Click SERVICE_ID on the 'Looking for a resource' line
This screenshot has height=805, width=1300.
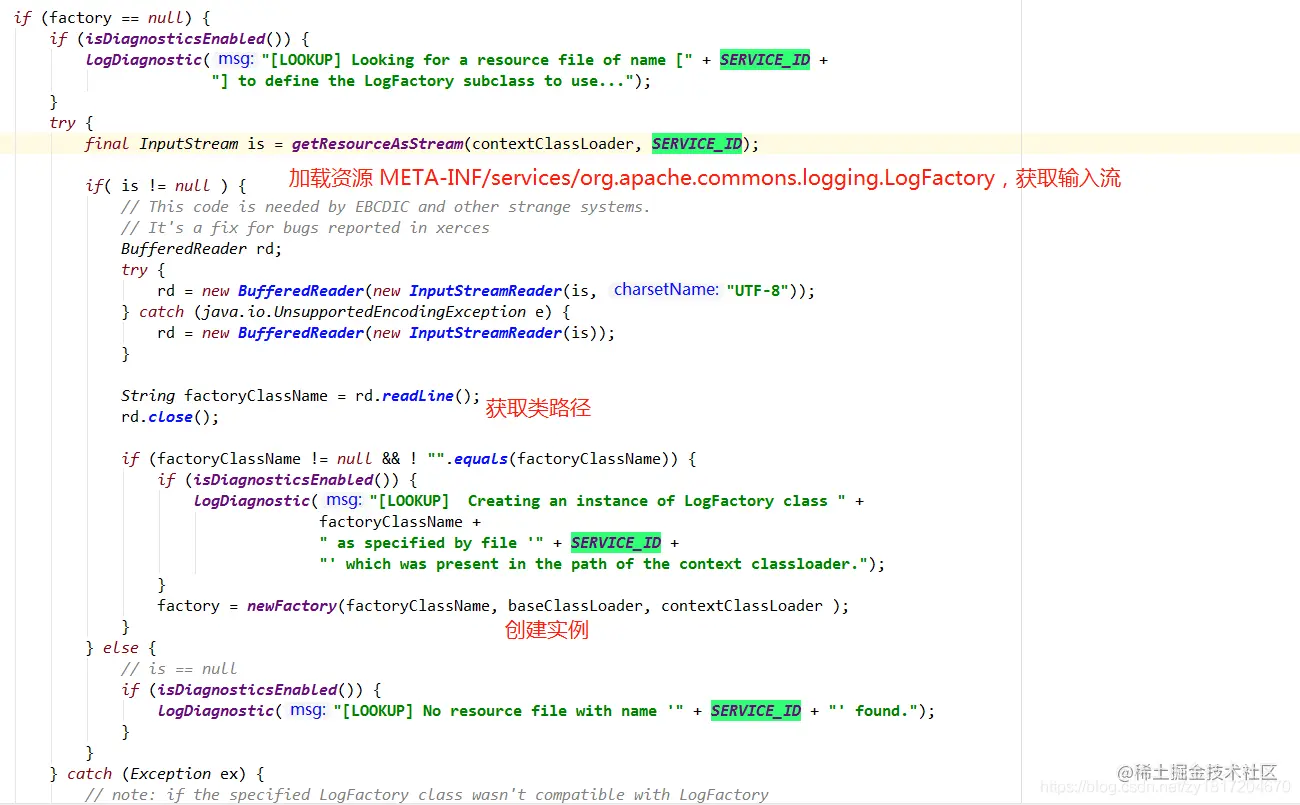pyautogui.click(x=765, y=60)
